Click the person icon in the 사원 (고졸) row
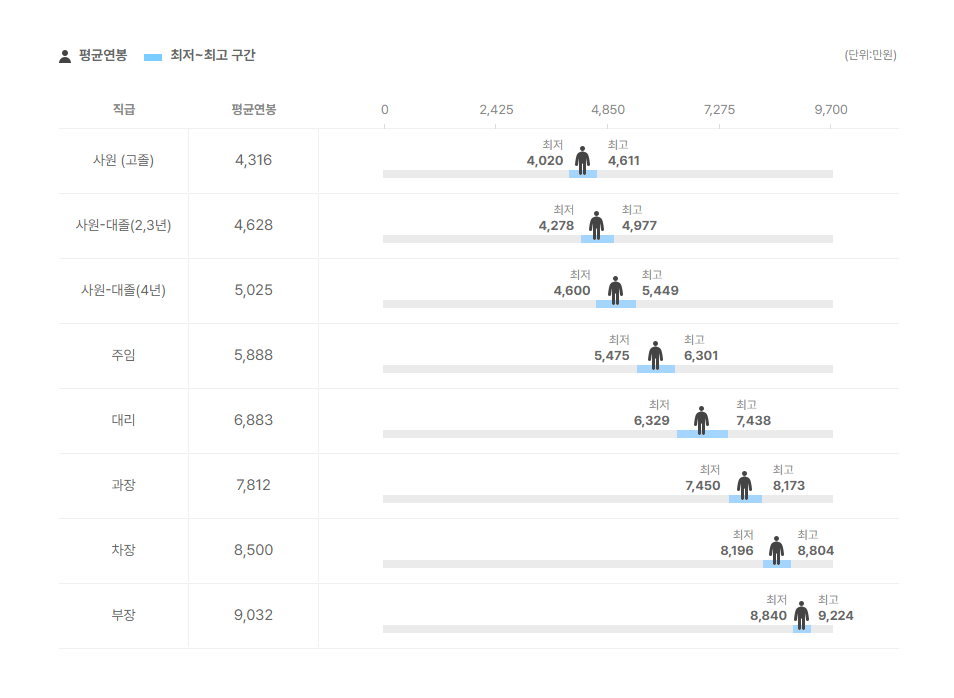 pos(583,160)
